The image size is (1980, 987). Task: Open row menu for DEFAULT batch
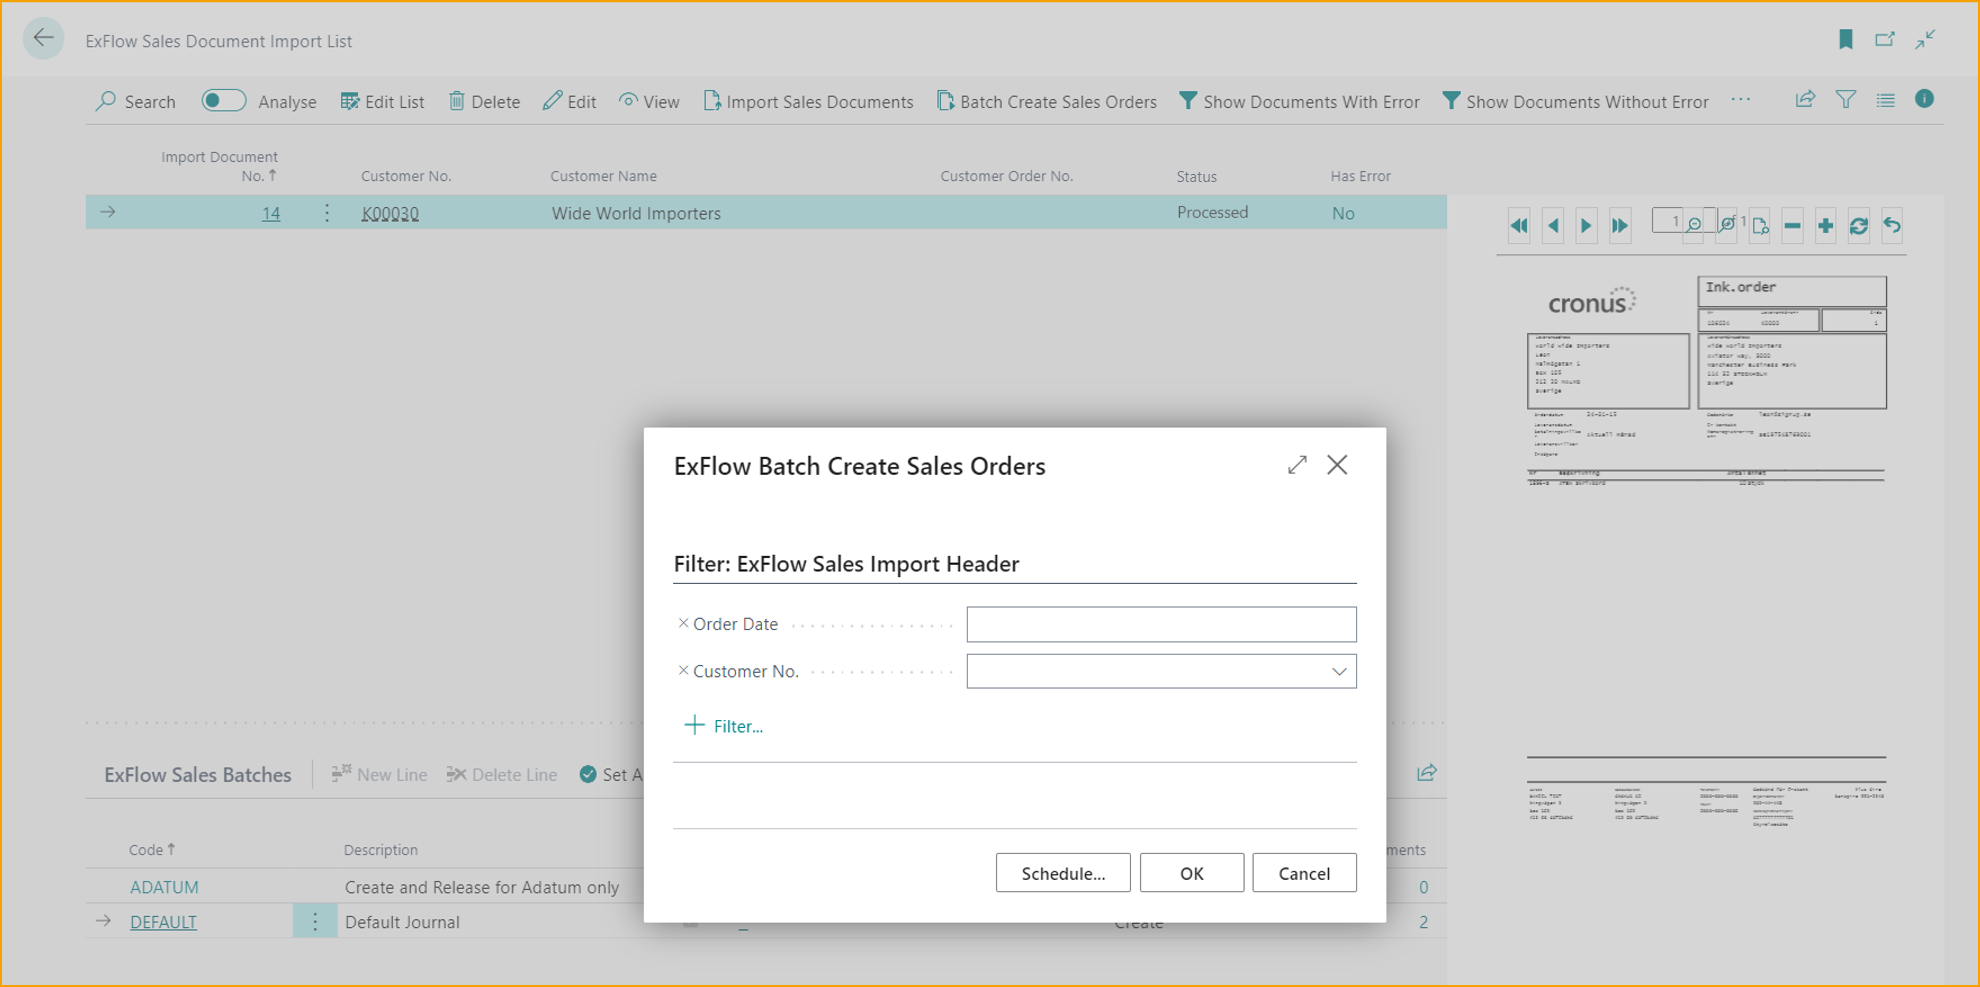click(315, 922)
